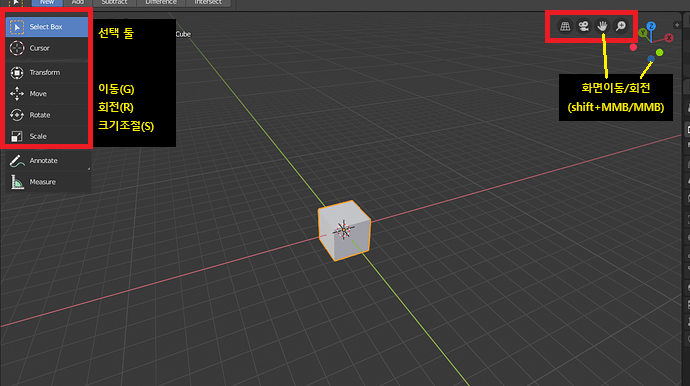Set selection mode to Subtract
The width and height of the screenshot is (690, 386).
click(114, 2)
